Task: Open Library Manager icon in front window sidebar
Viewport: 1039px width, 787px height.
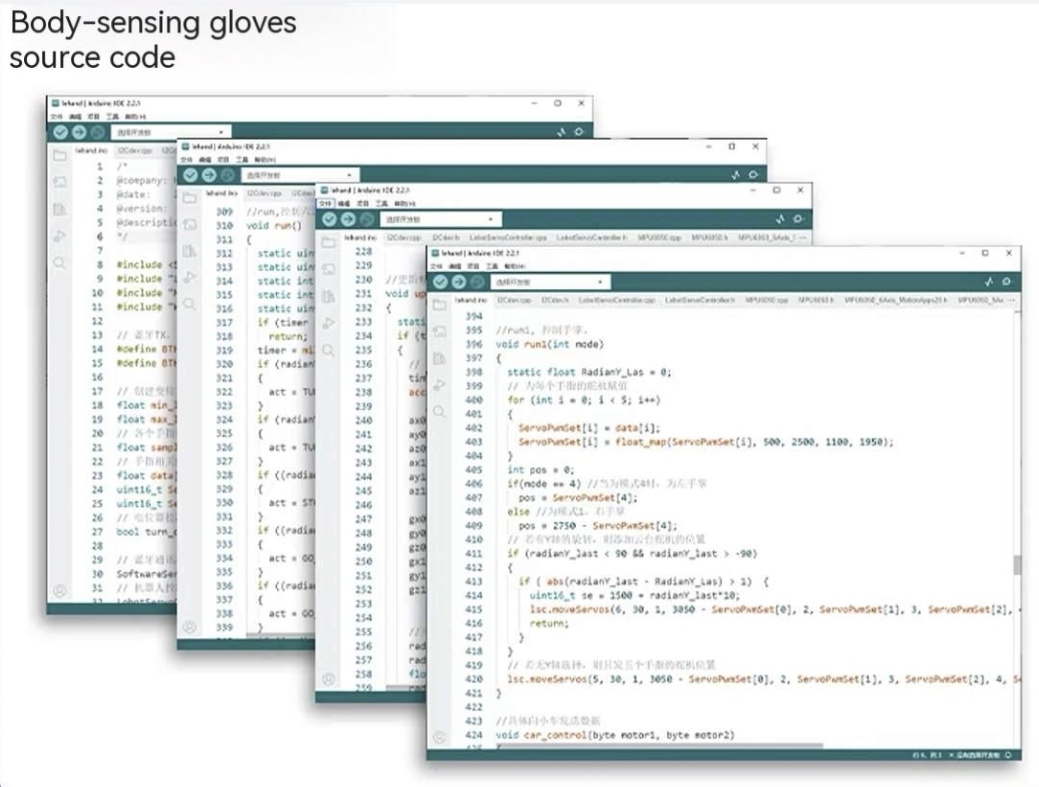Action: coord(439,358)
